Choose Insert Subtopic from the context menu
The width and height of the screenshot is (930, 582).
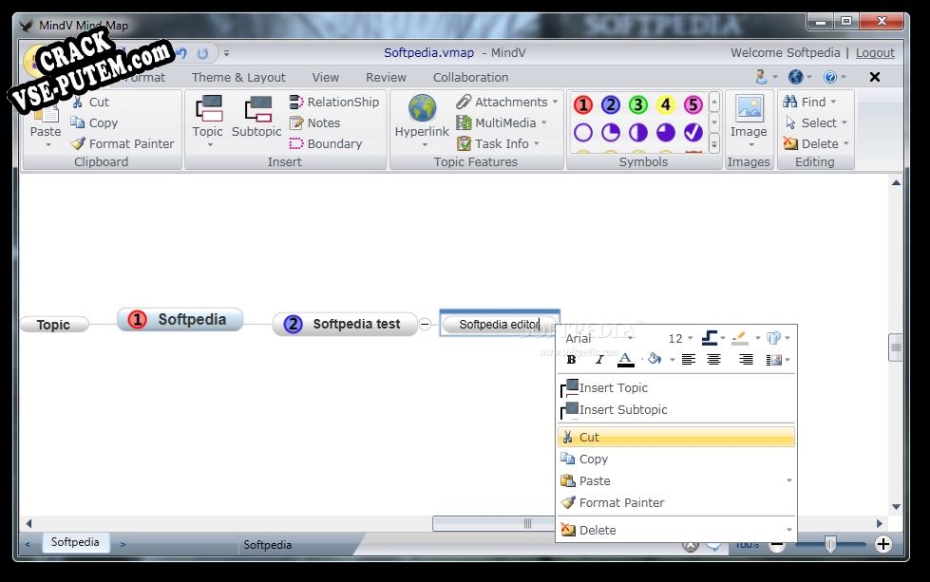pos(623,410)
